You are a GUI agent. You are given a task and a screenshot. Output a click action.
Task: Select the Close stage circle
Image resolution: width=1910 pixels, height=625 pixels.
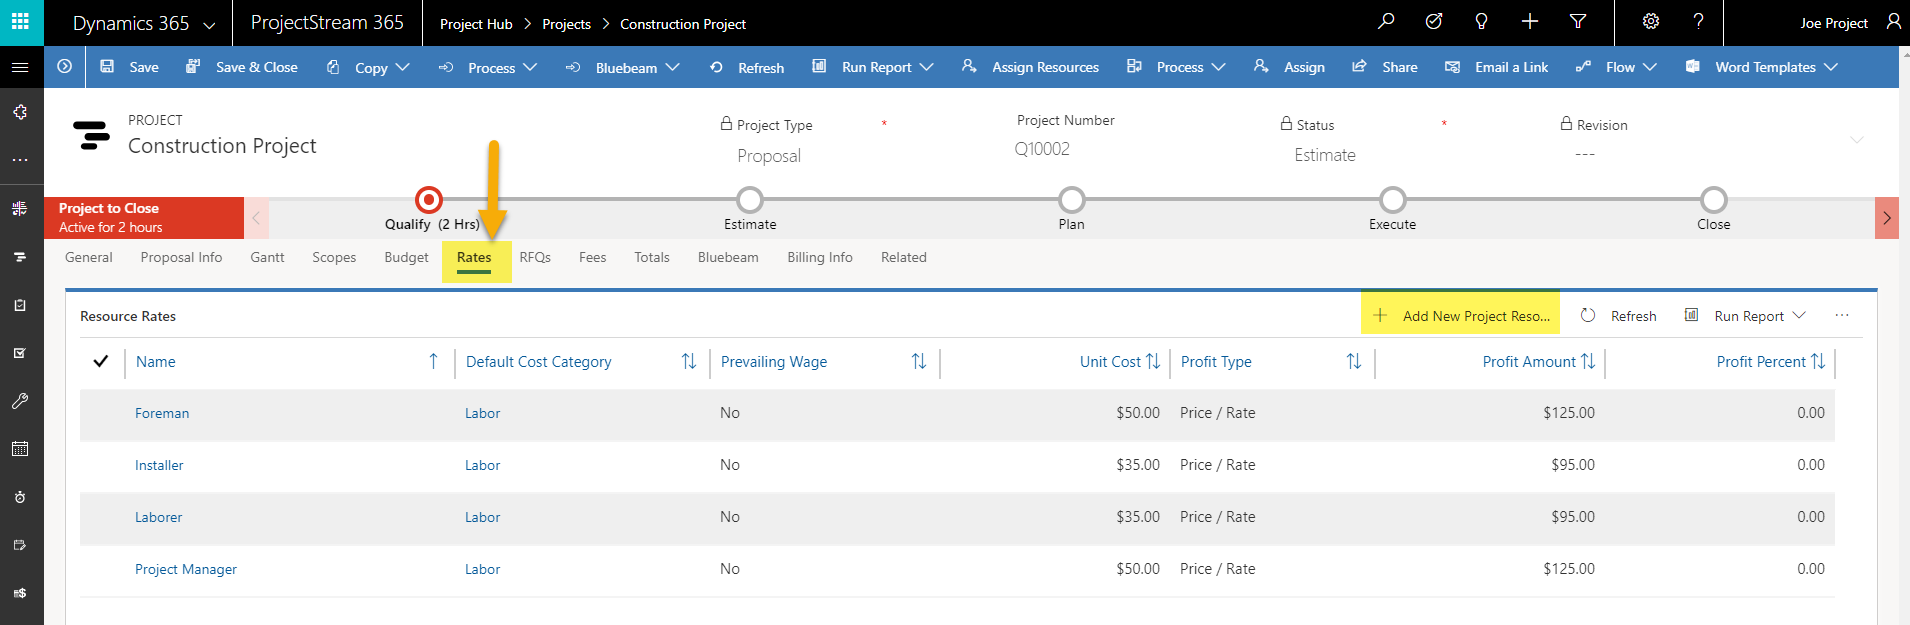[1714, 200]
